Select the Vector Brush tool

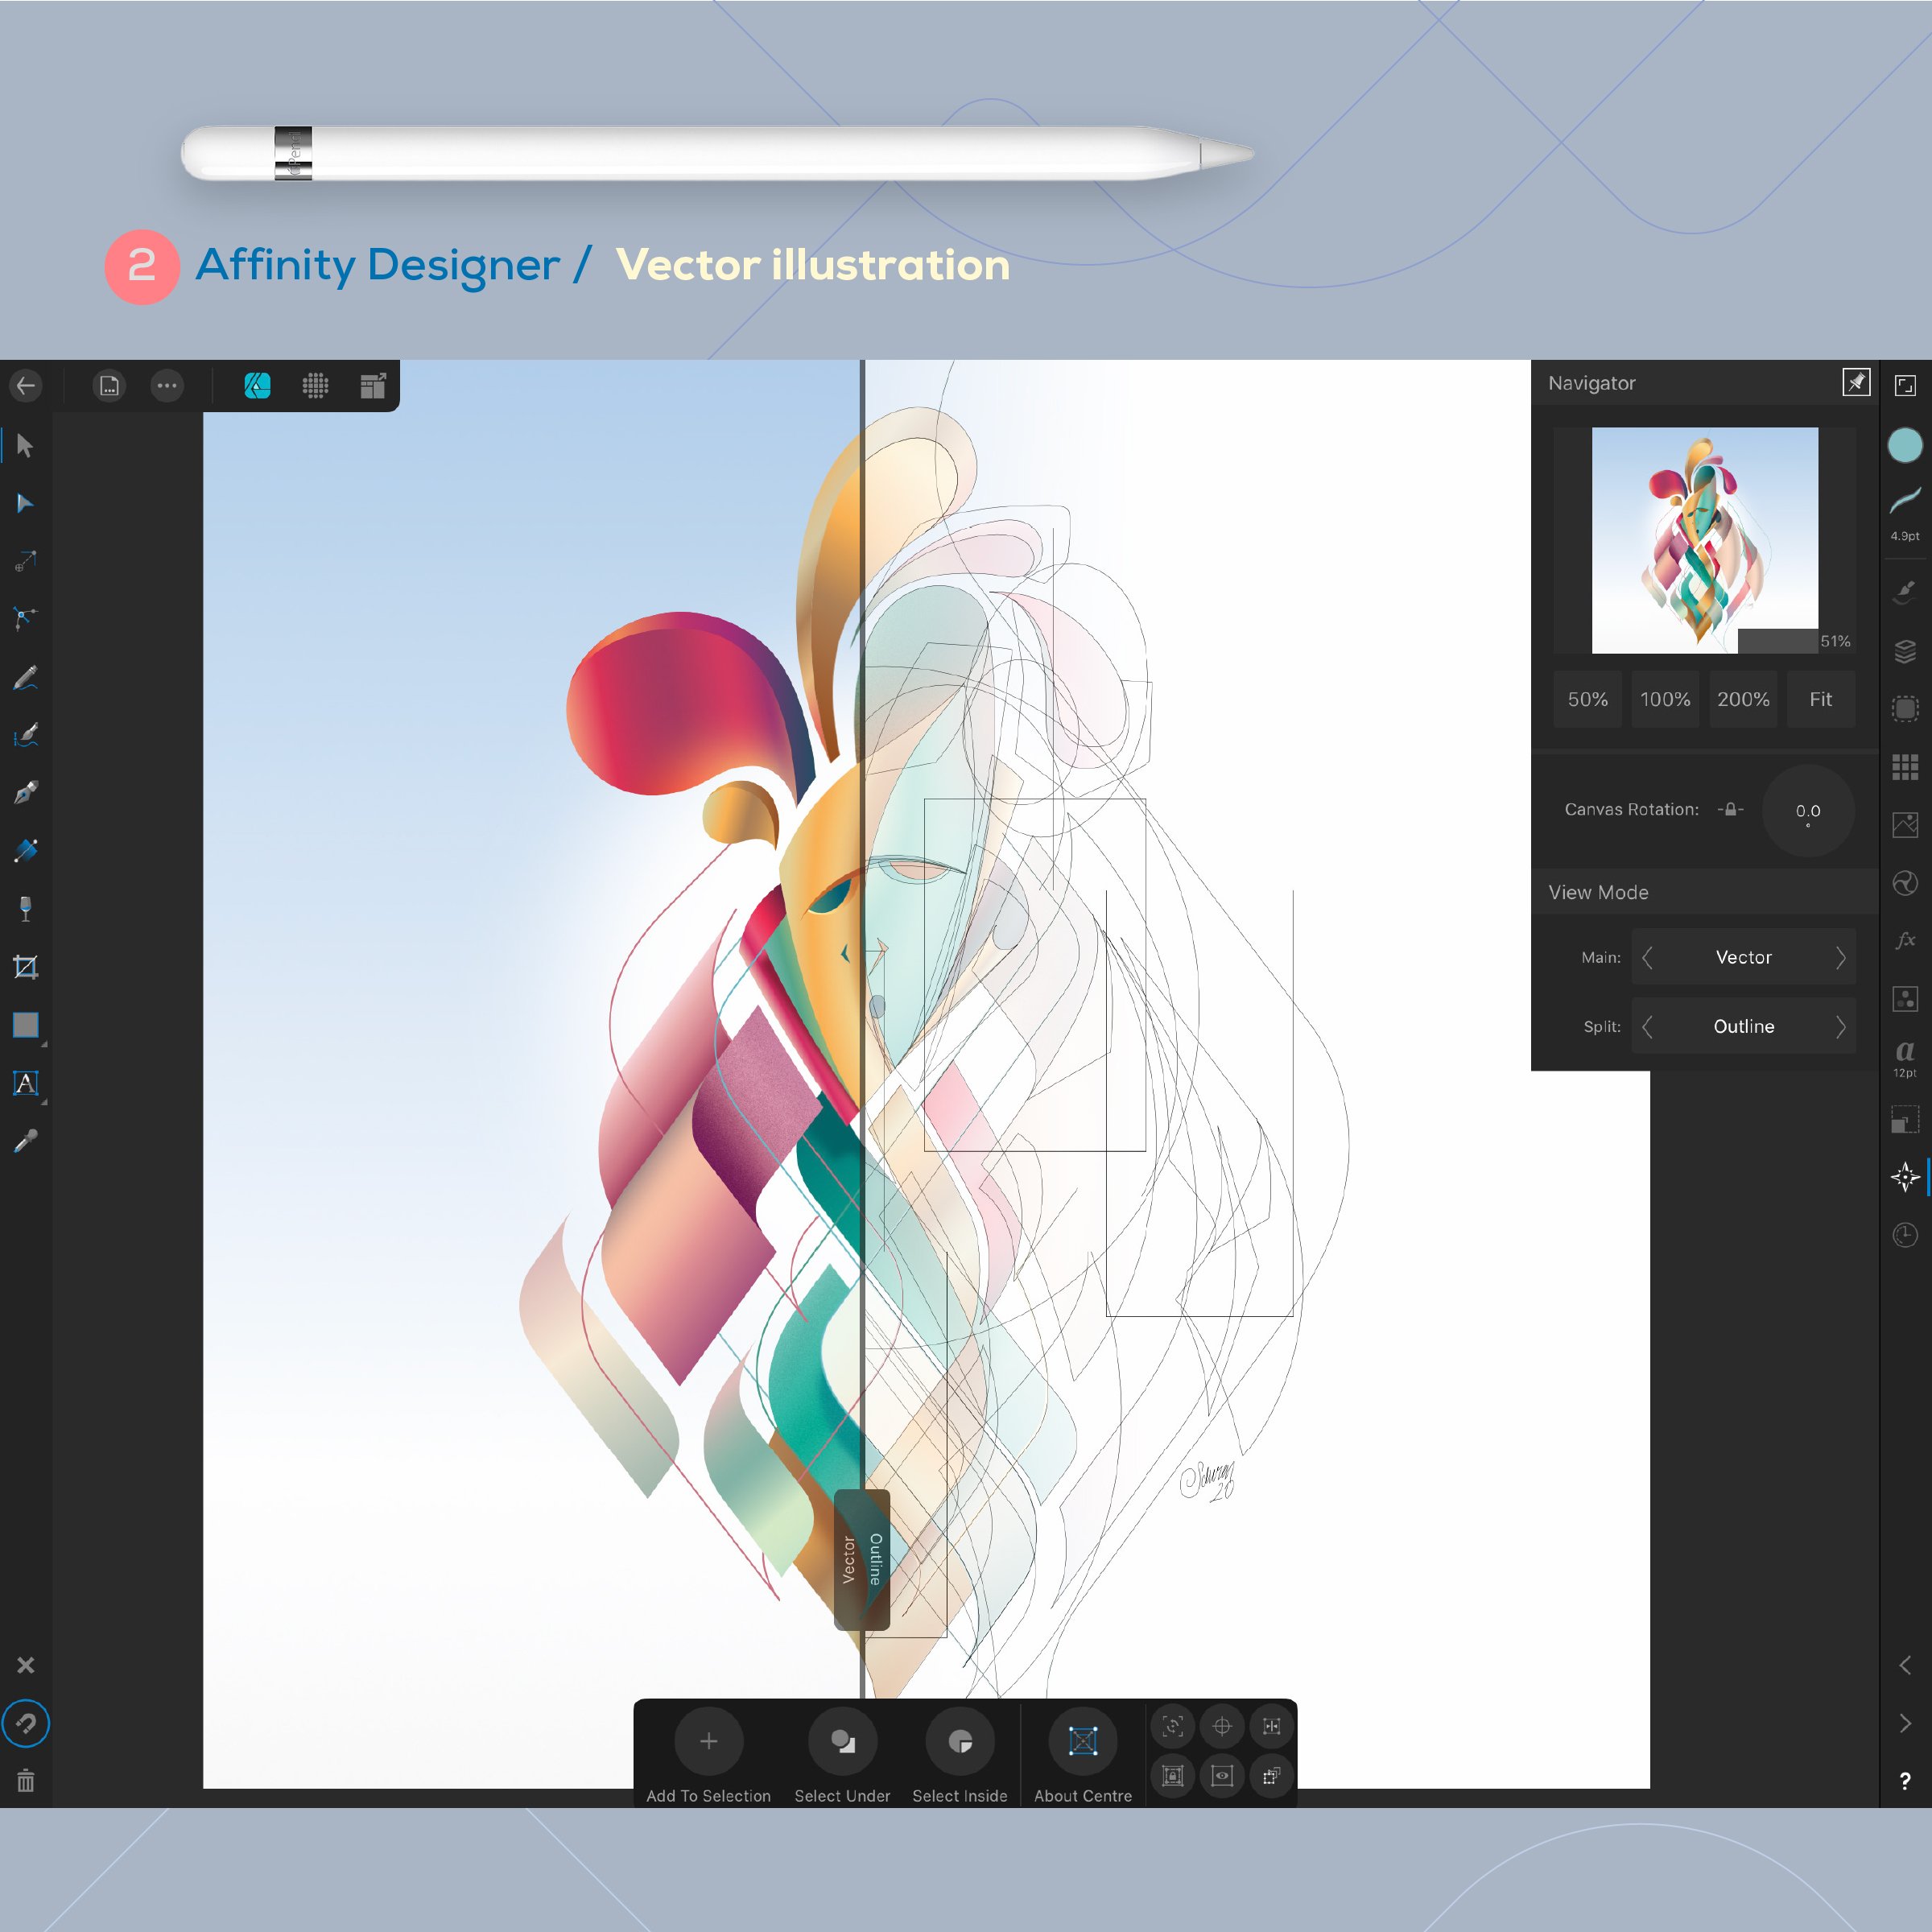(x=26, y=736)
